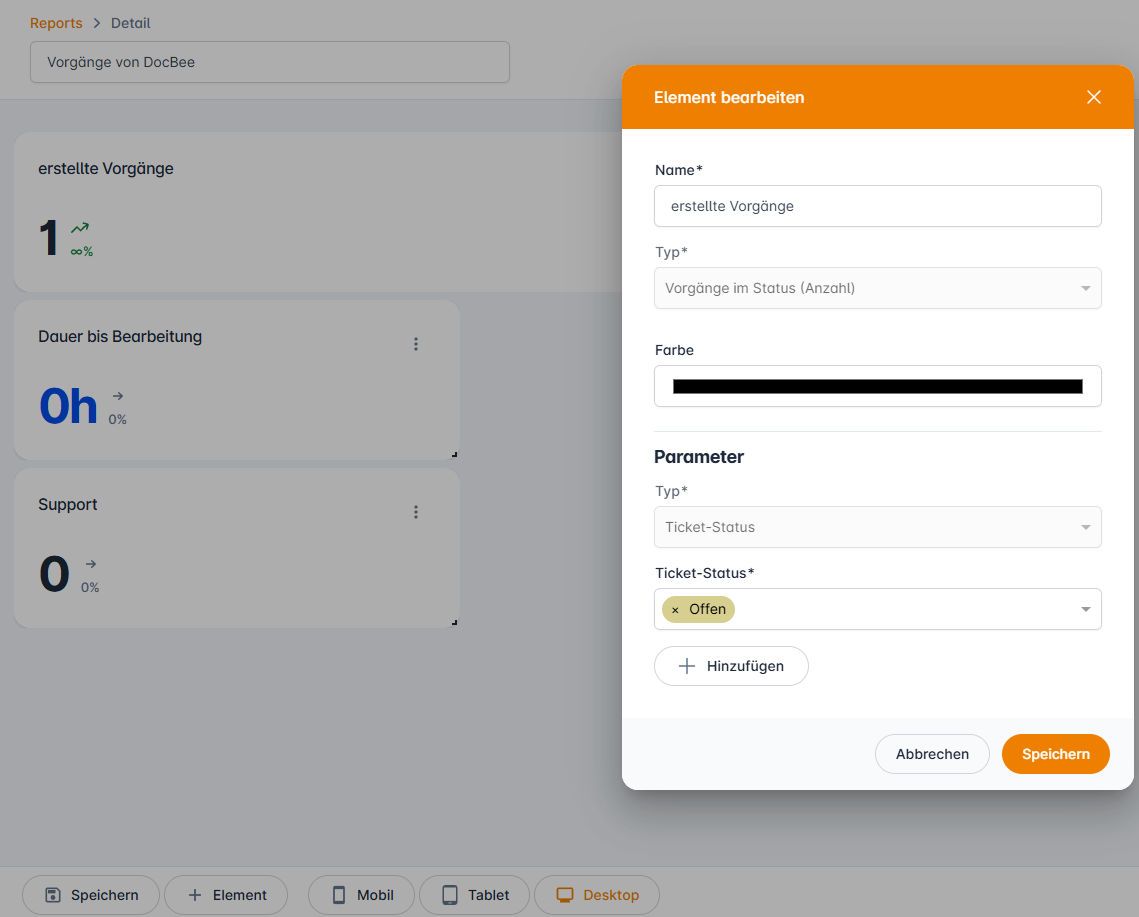Select the Desktop preview layout

(597, 895)
